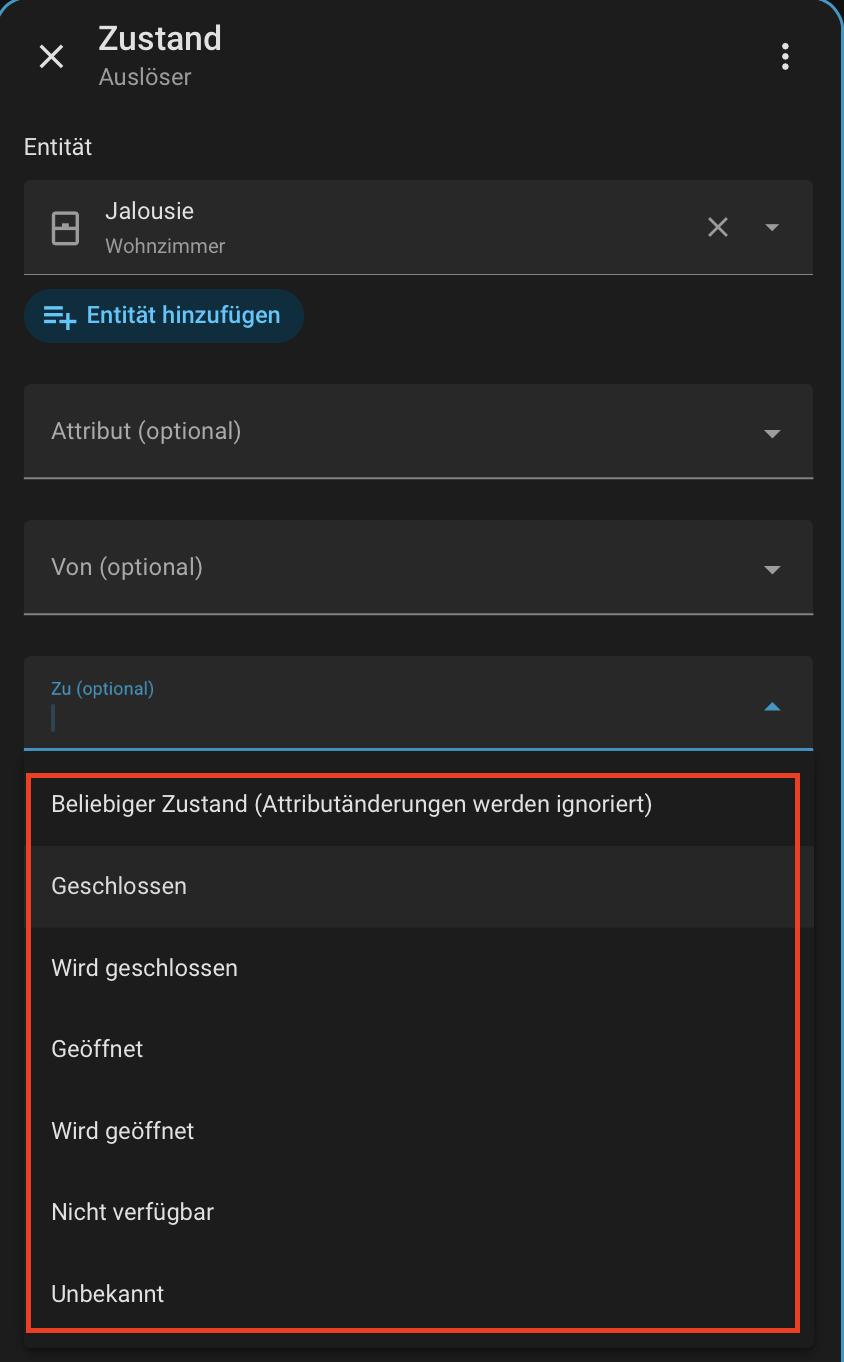Viewport: 844px width, 1362px height.
Task: Open the Attribut (optional) field
Action: 380,432
